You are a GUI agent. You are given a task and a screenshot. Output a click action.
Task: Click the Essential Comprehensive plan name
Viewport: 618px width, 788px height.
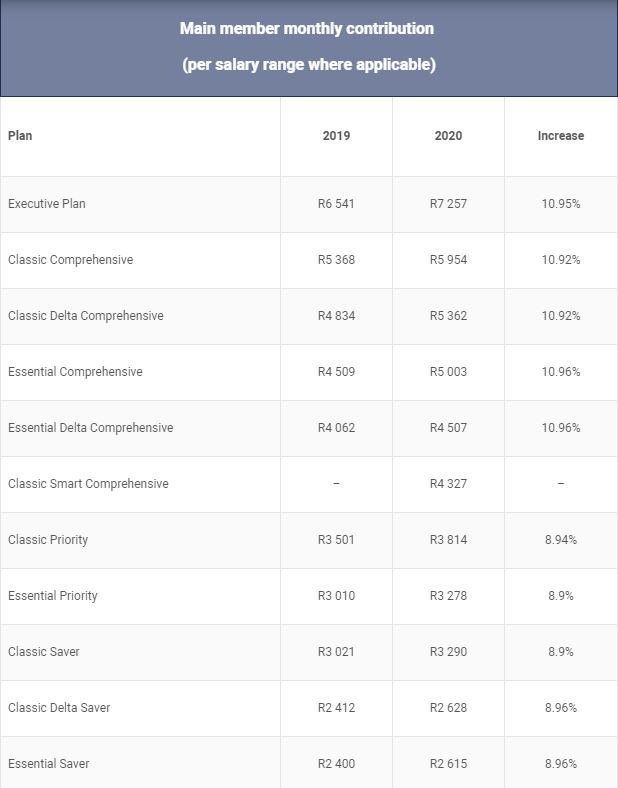[75, 372]
